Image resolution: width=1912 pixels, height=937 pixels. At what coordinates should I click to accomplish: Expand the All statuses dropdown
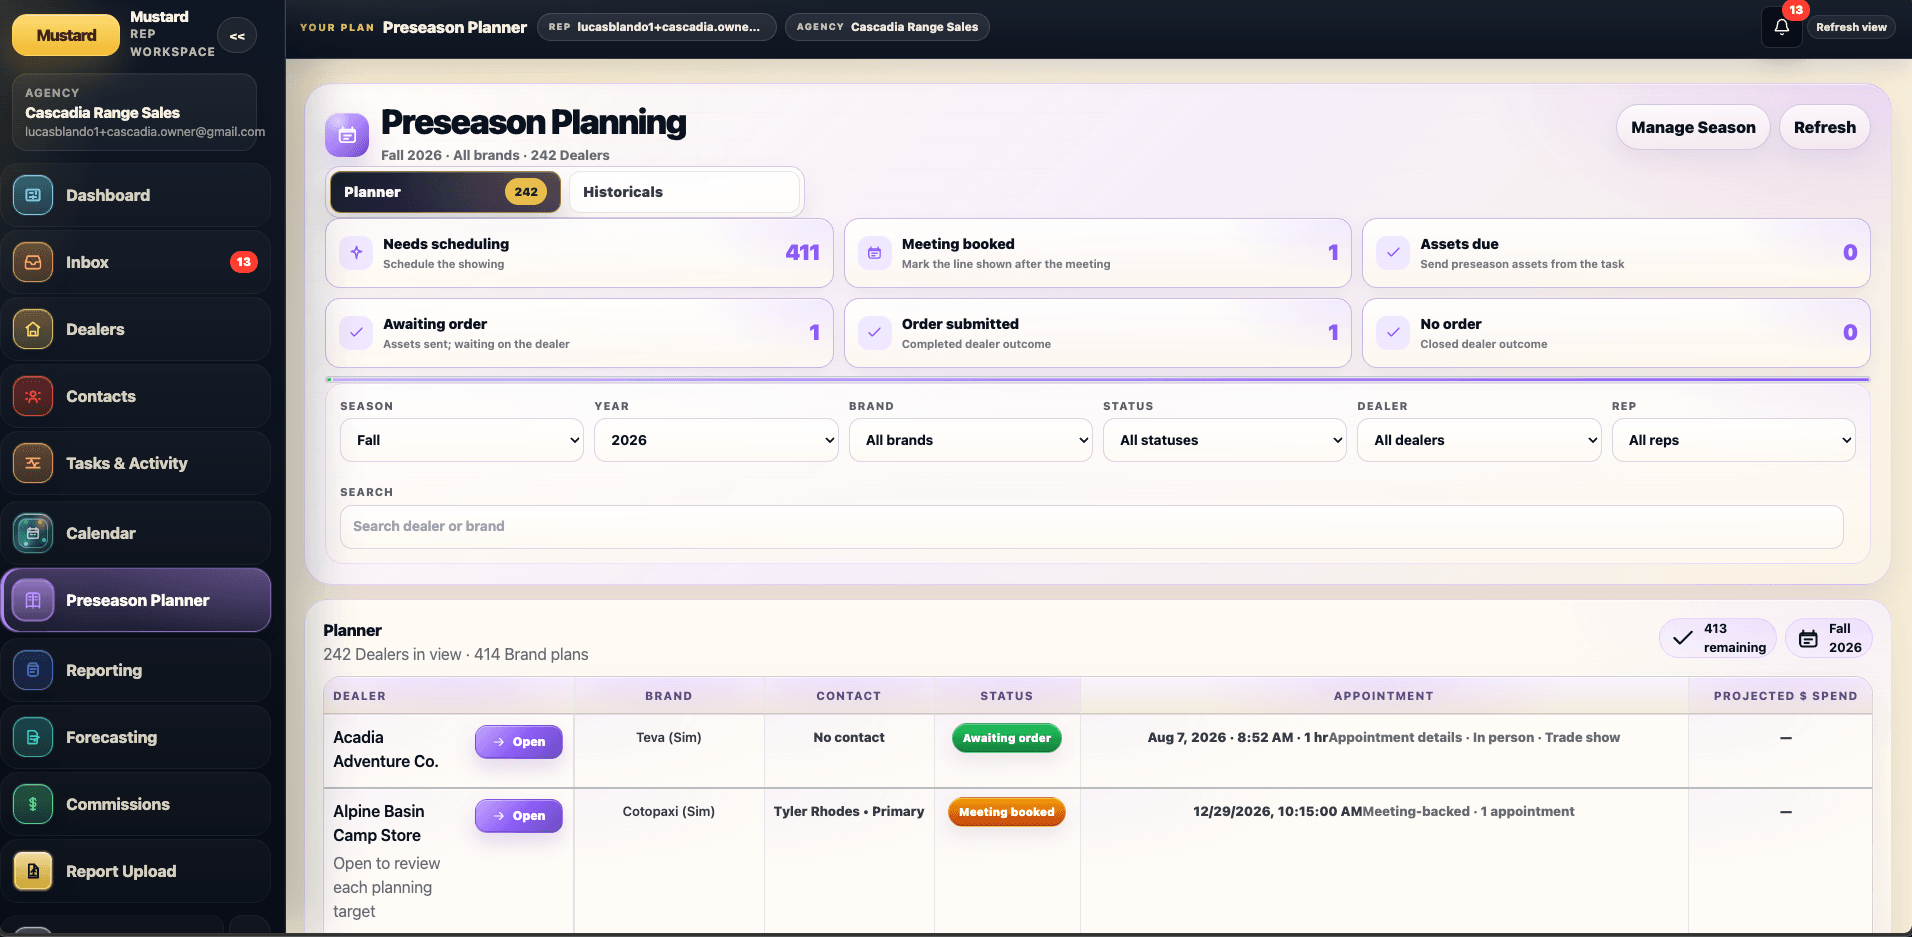click(1225, 440)
